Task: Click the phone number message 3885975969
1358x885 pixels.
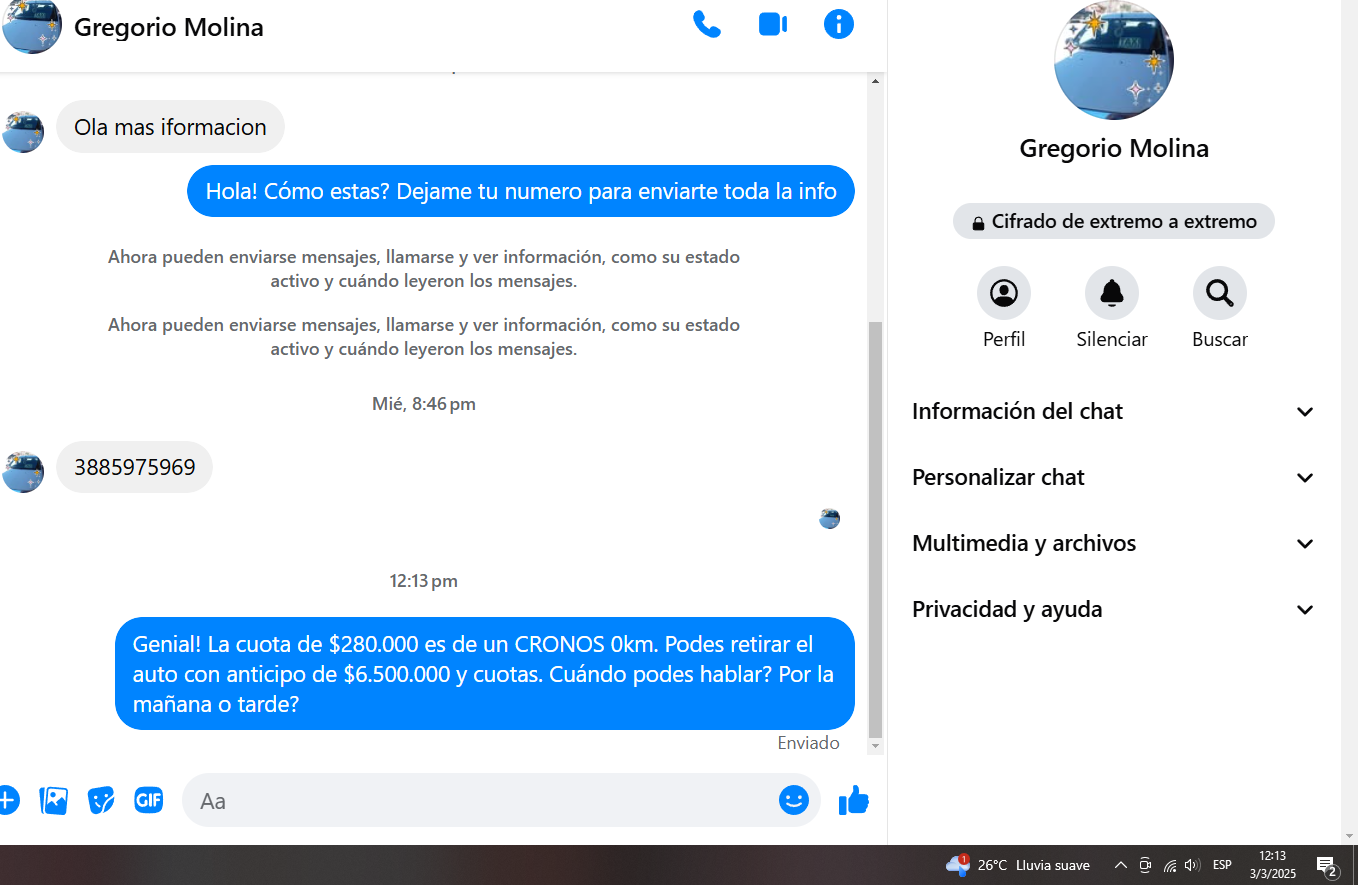Action: tap(135, 467)
